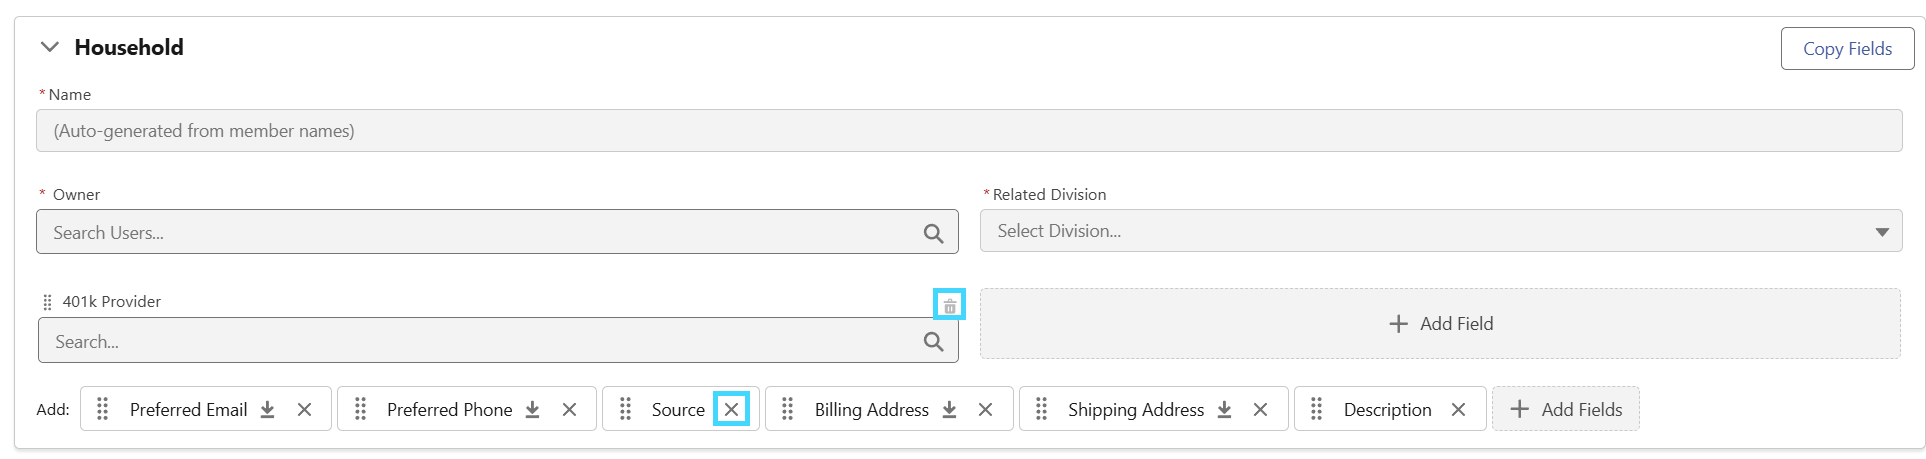The width and height of the screenshot is (1926, 459).
Task: Delete the 401k Provider field with trash icon
Action: [949, 306]
